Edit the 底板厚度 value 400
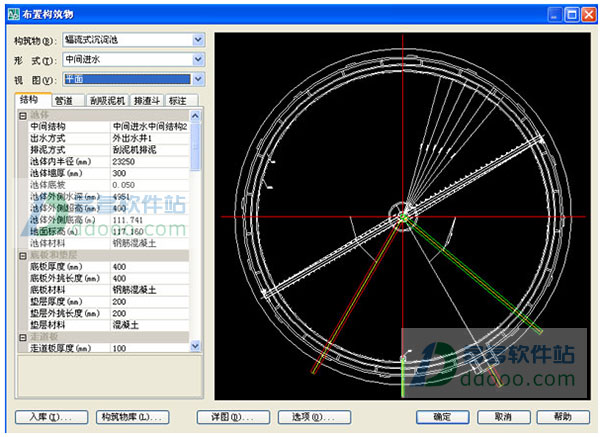 (x=150, y=267)
